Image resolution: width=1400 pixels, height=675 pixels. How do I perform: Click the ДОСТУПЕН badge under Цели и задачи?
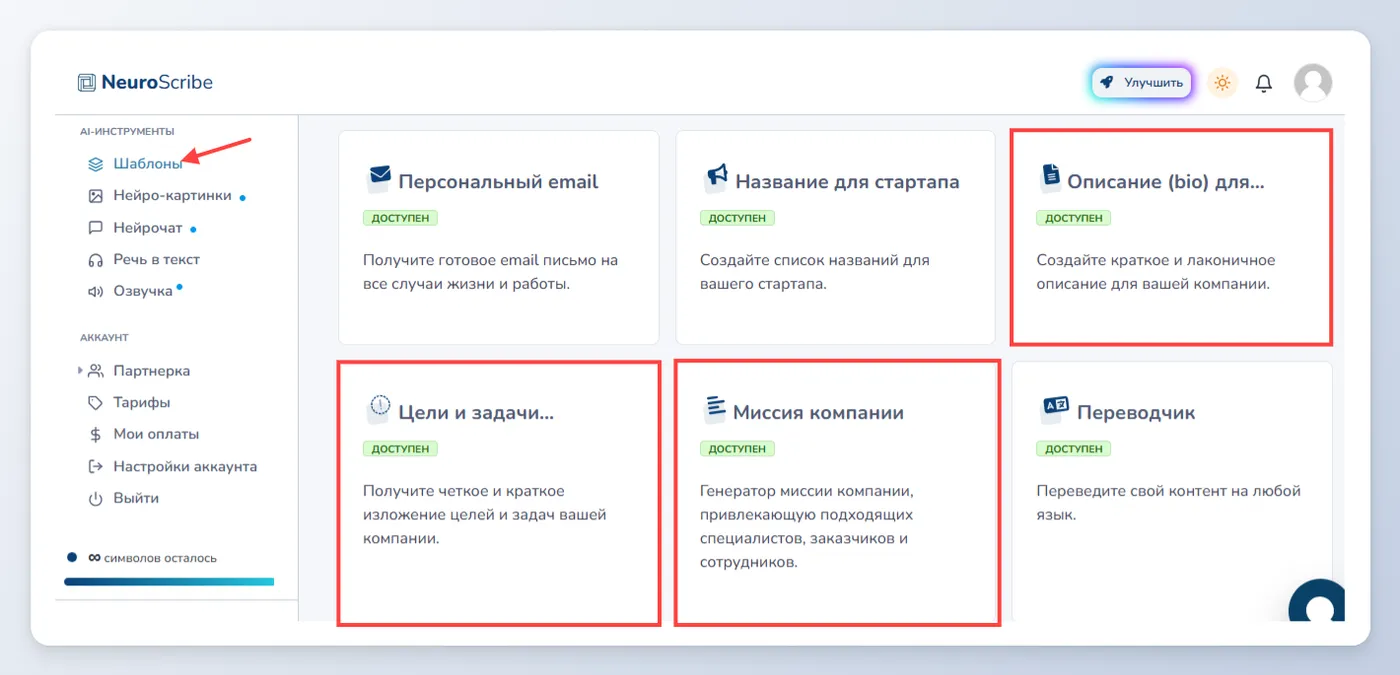(x=400, y=449)
